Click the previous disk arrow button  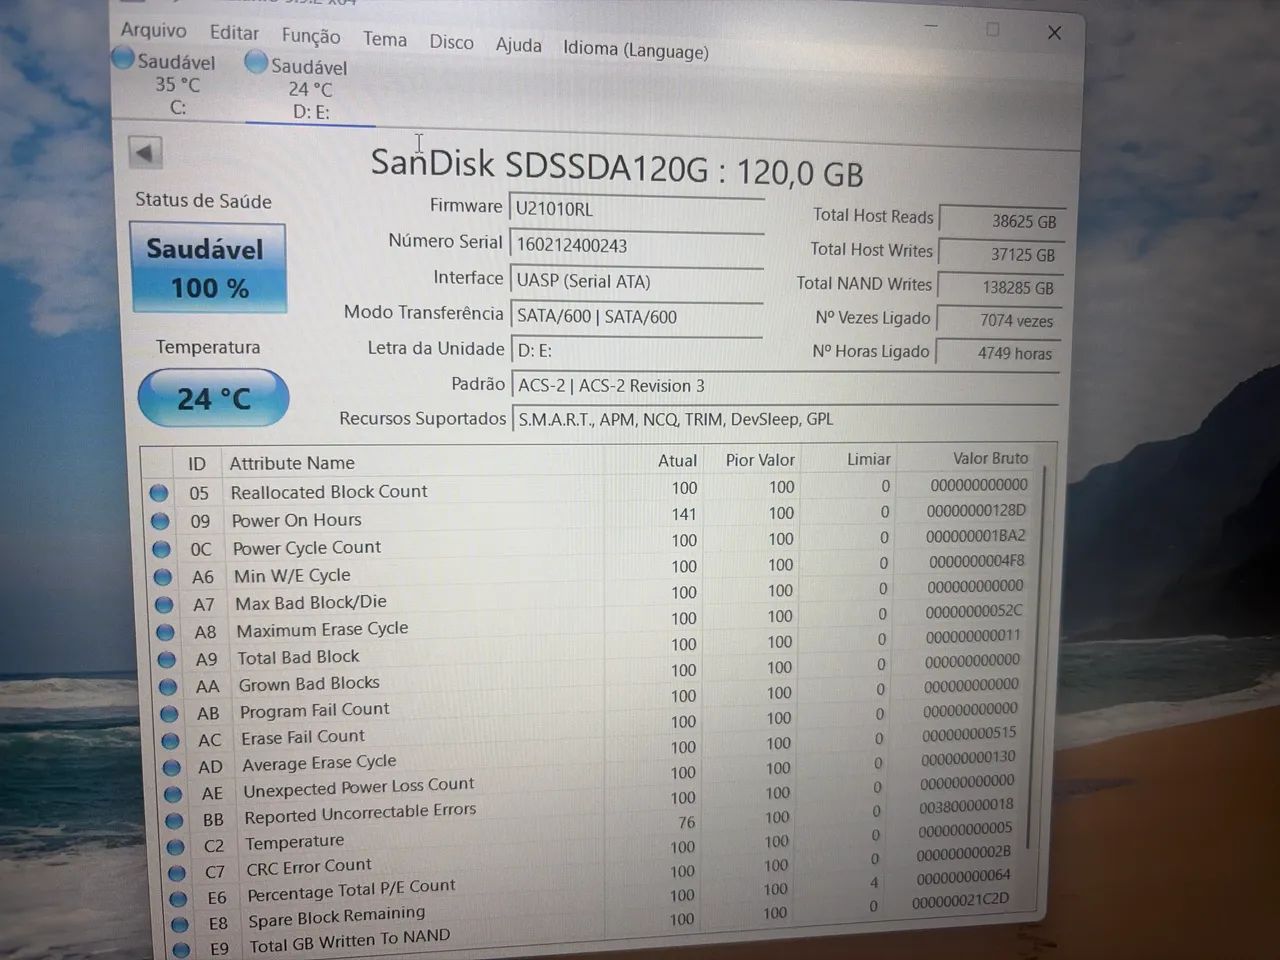(145, 153)
